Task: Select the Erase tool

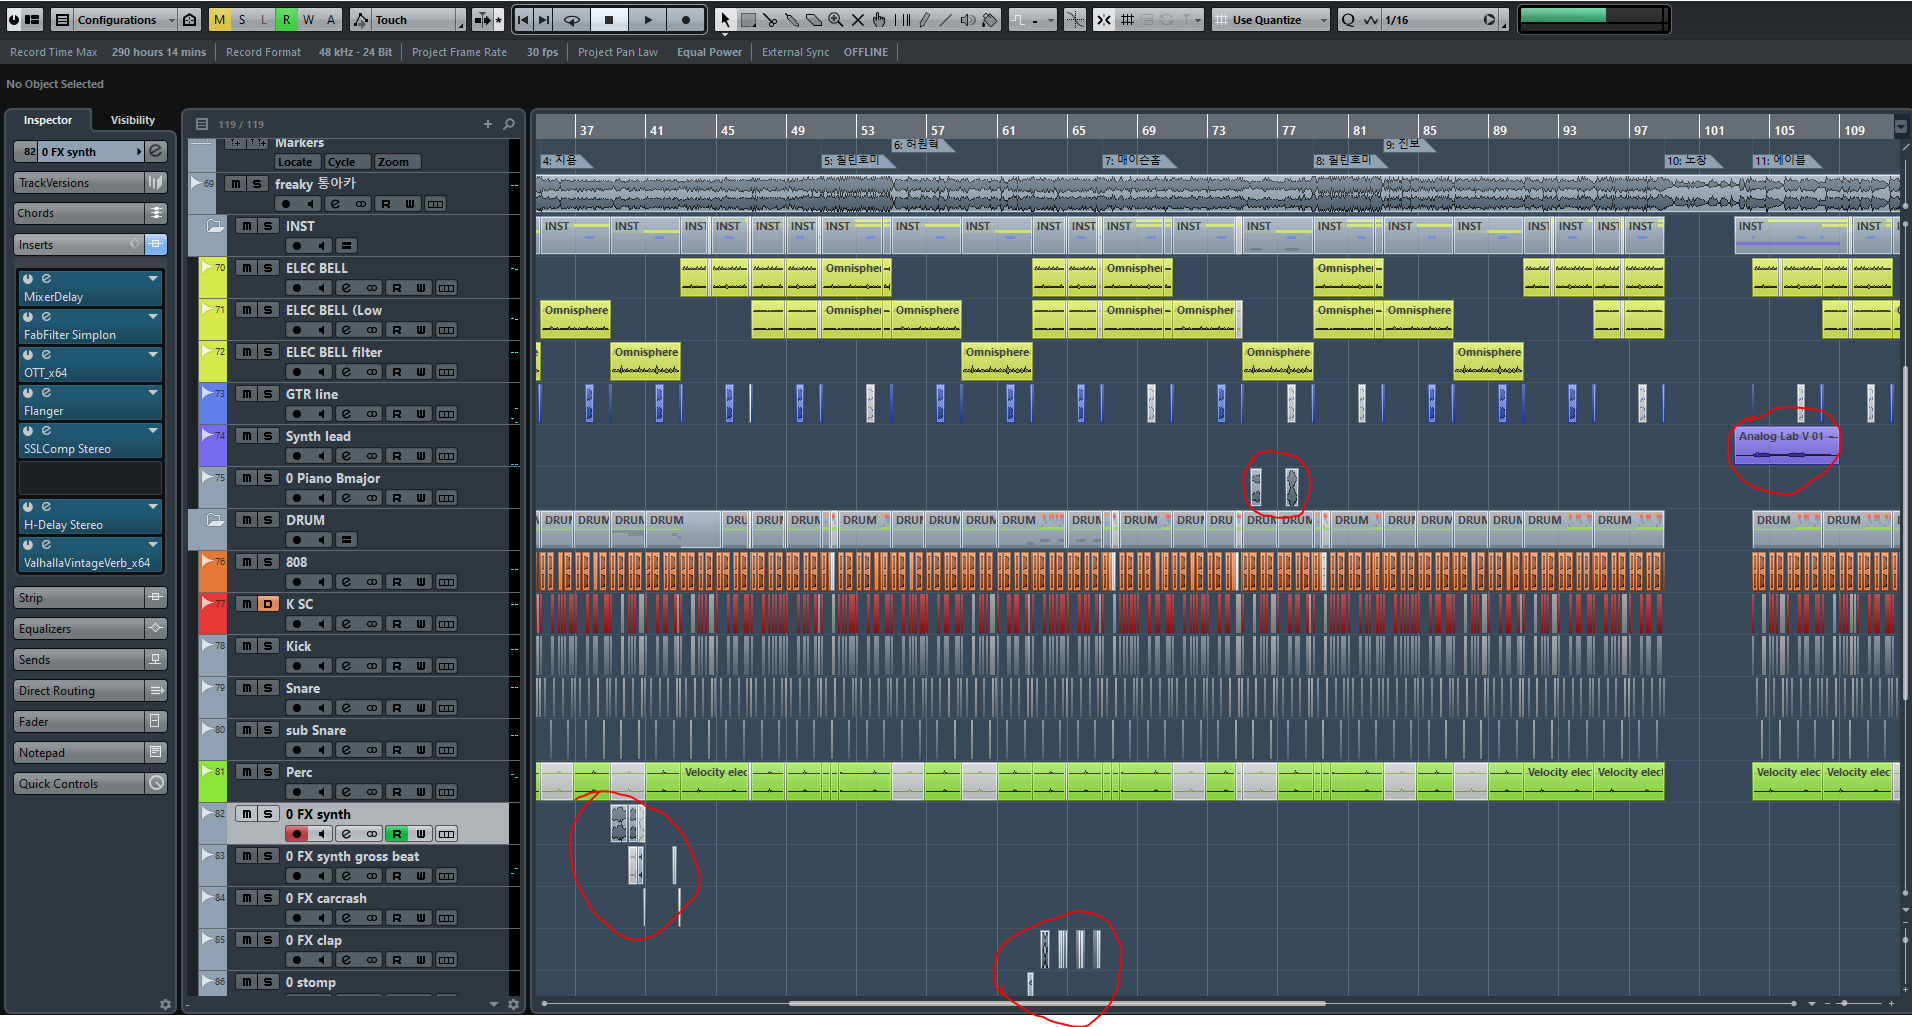Action: point(813,20)
